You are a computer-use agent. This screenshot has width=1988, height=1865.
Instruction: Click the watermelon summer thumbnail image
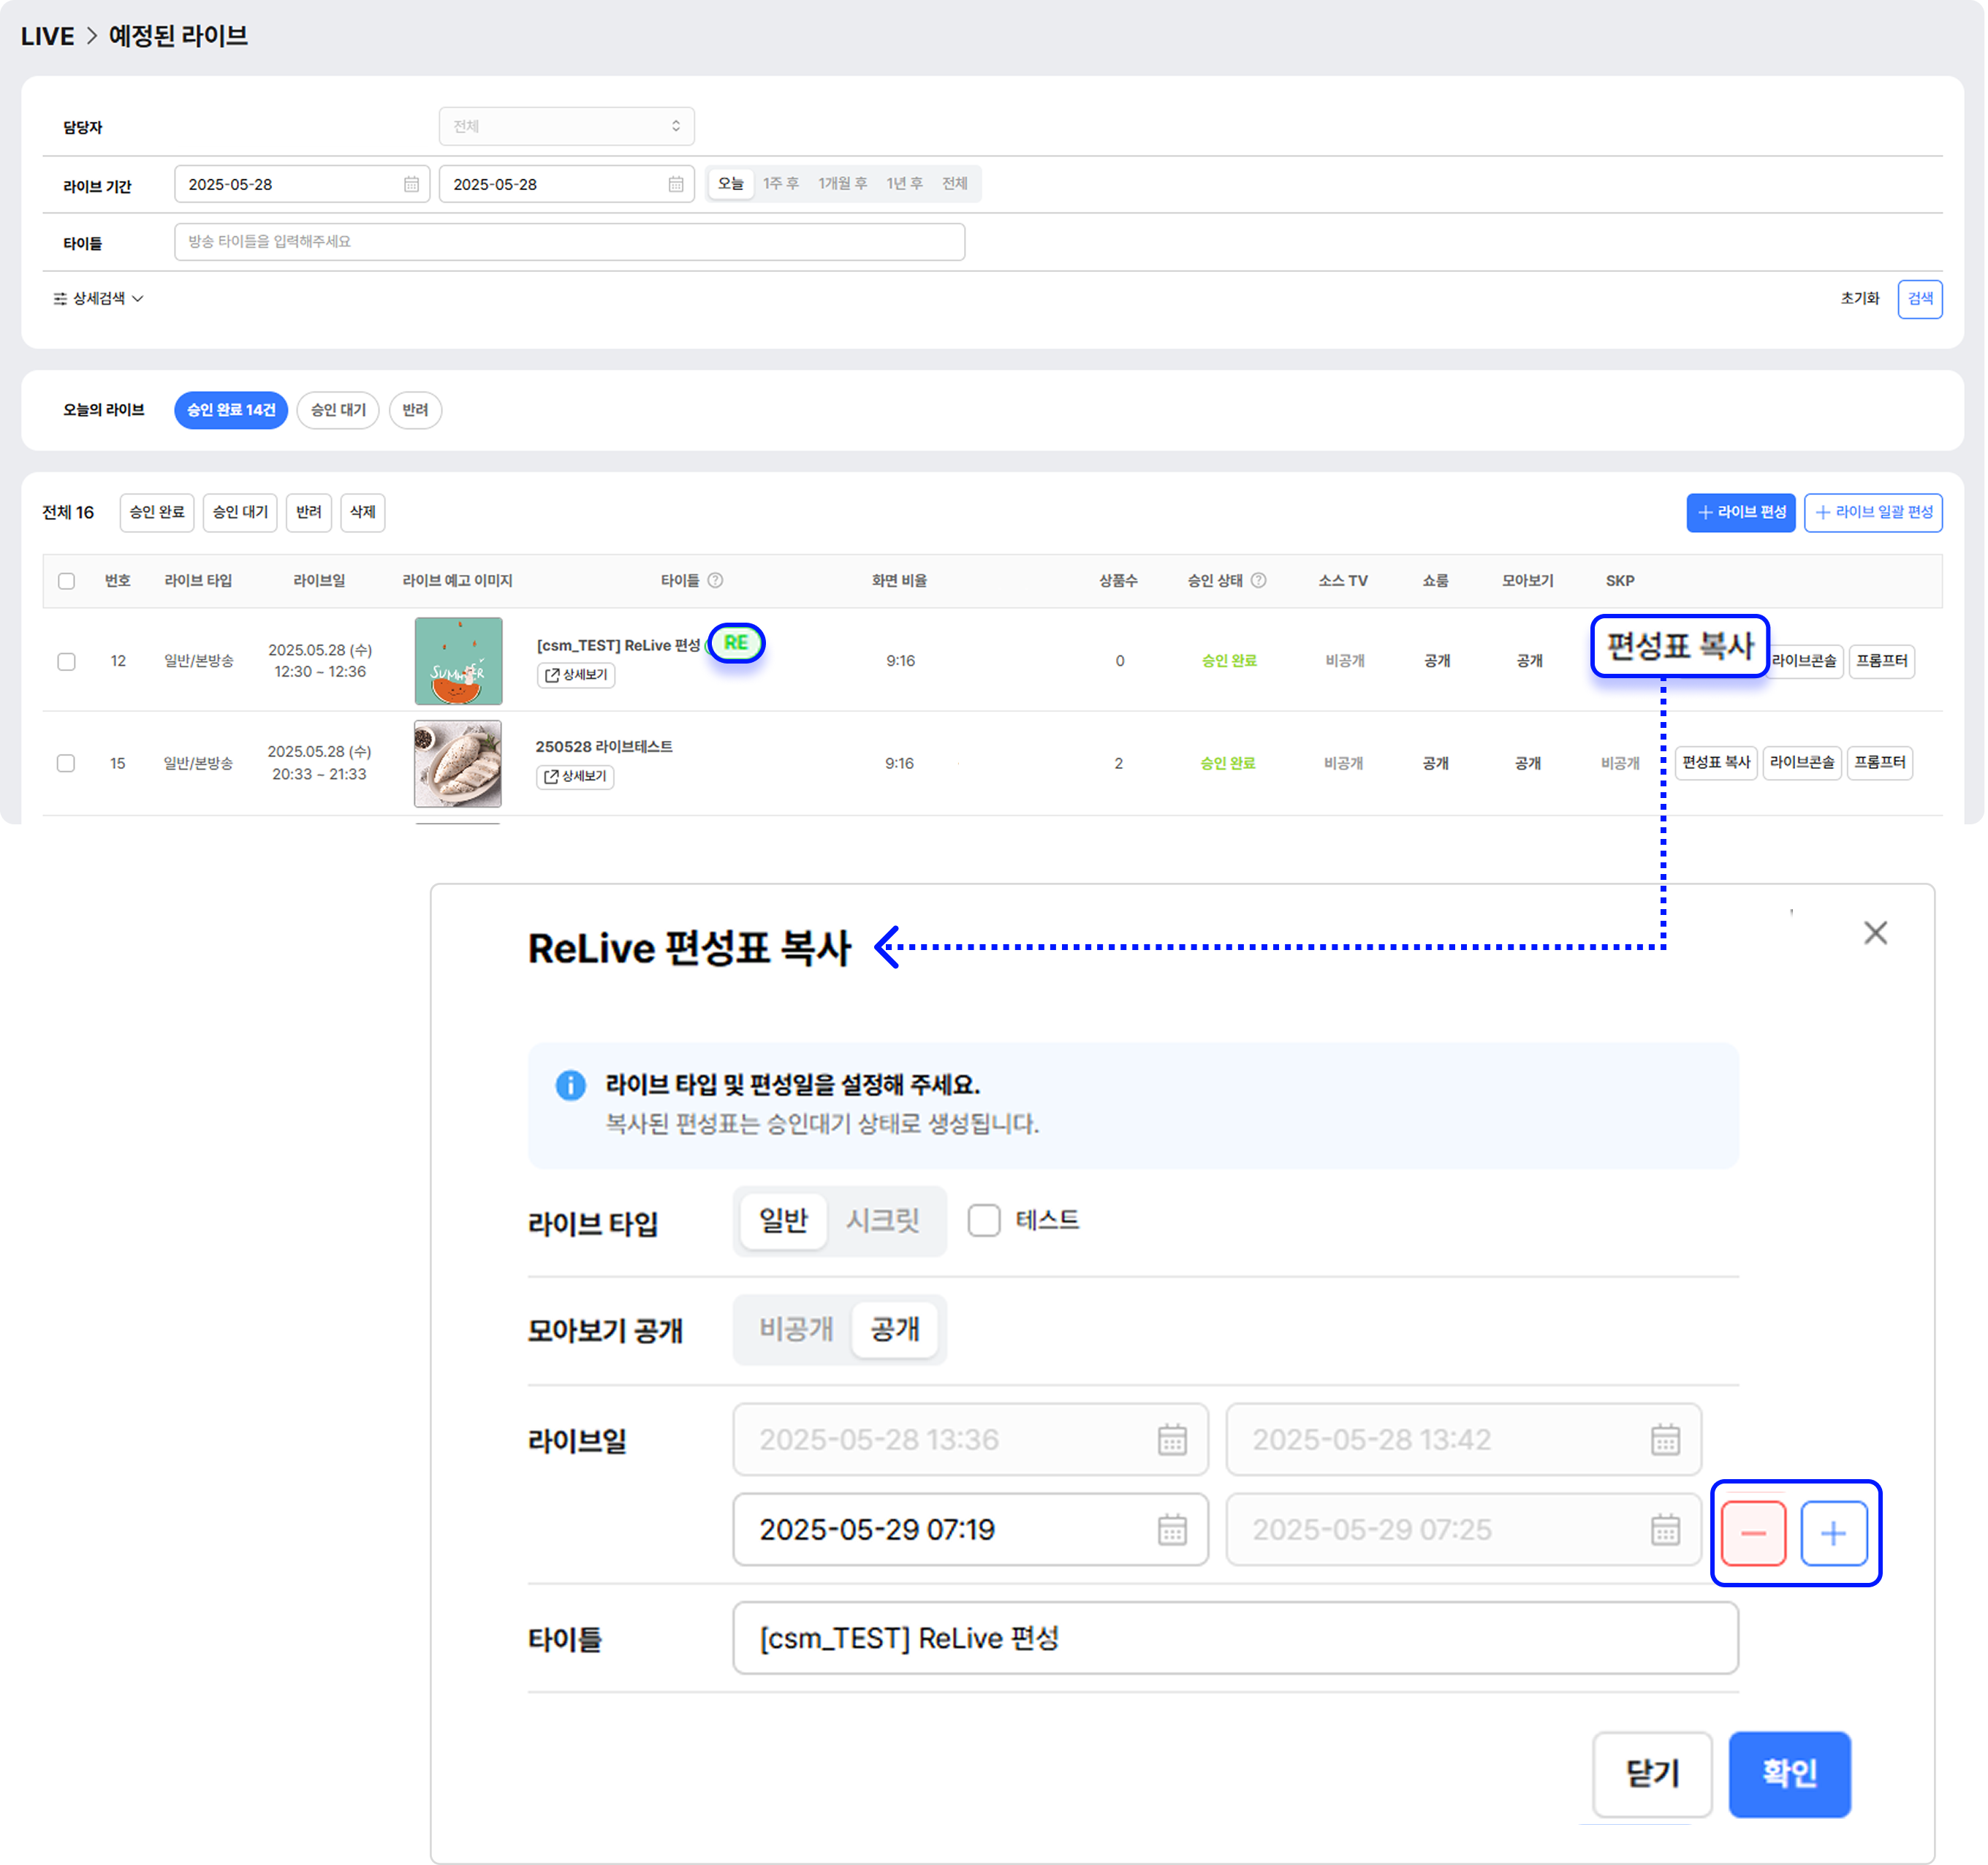458,661
